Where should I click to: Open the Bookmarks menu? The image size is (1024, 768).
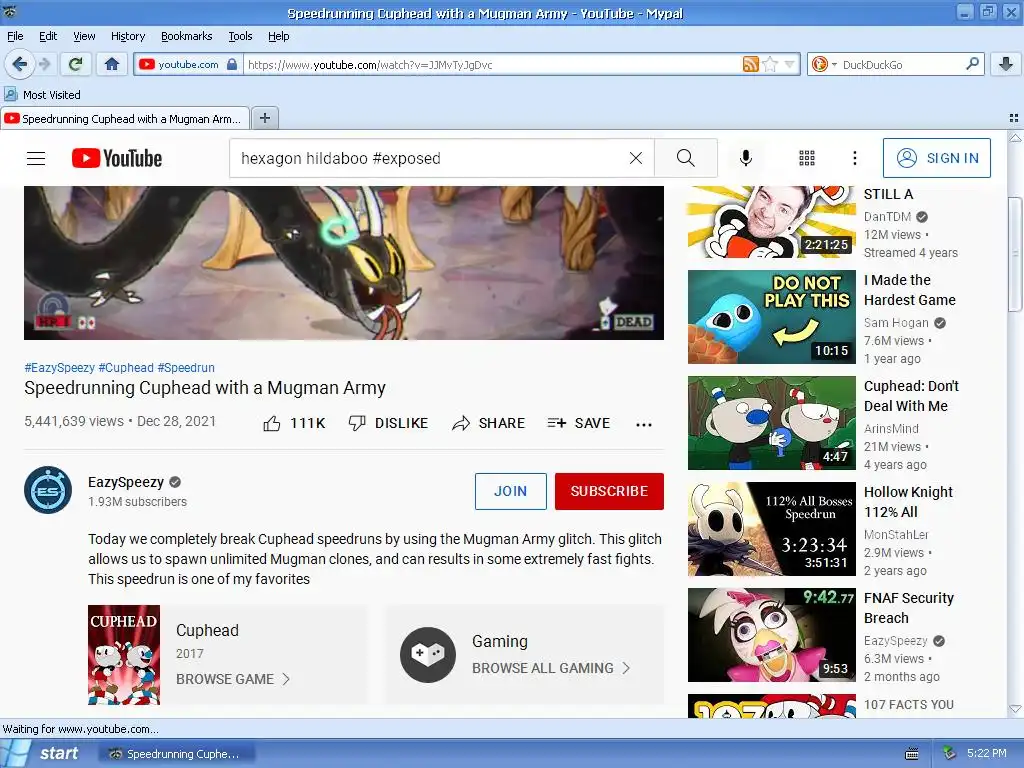(186, 36)
